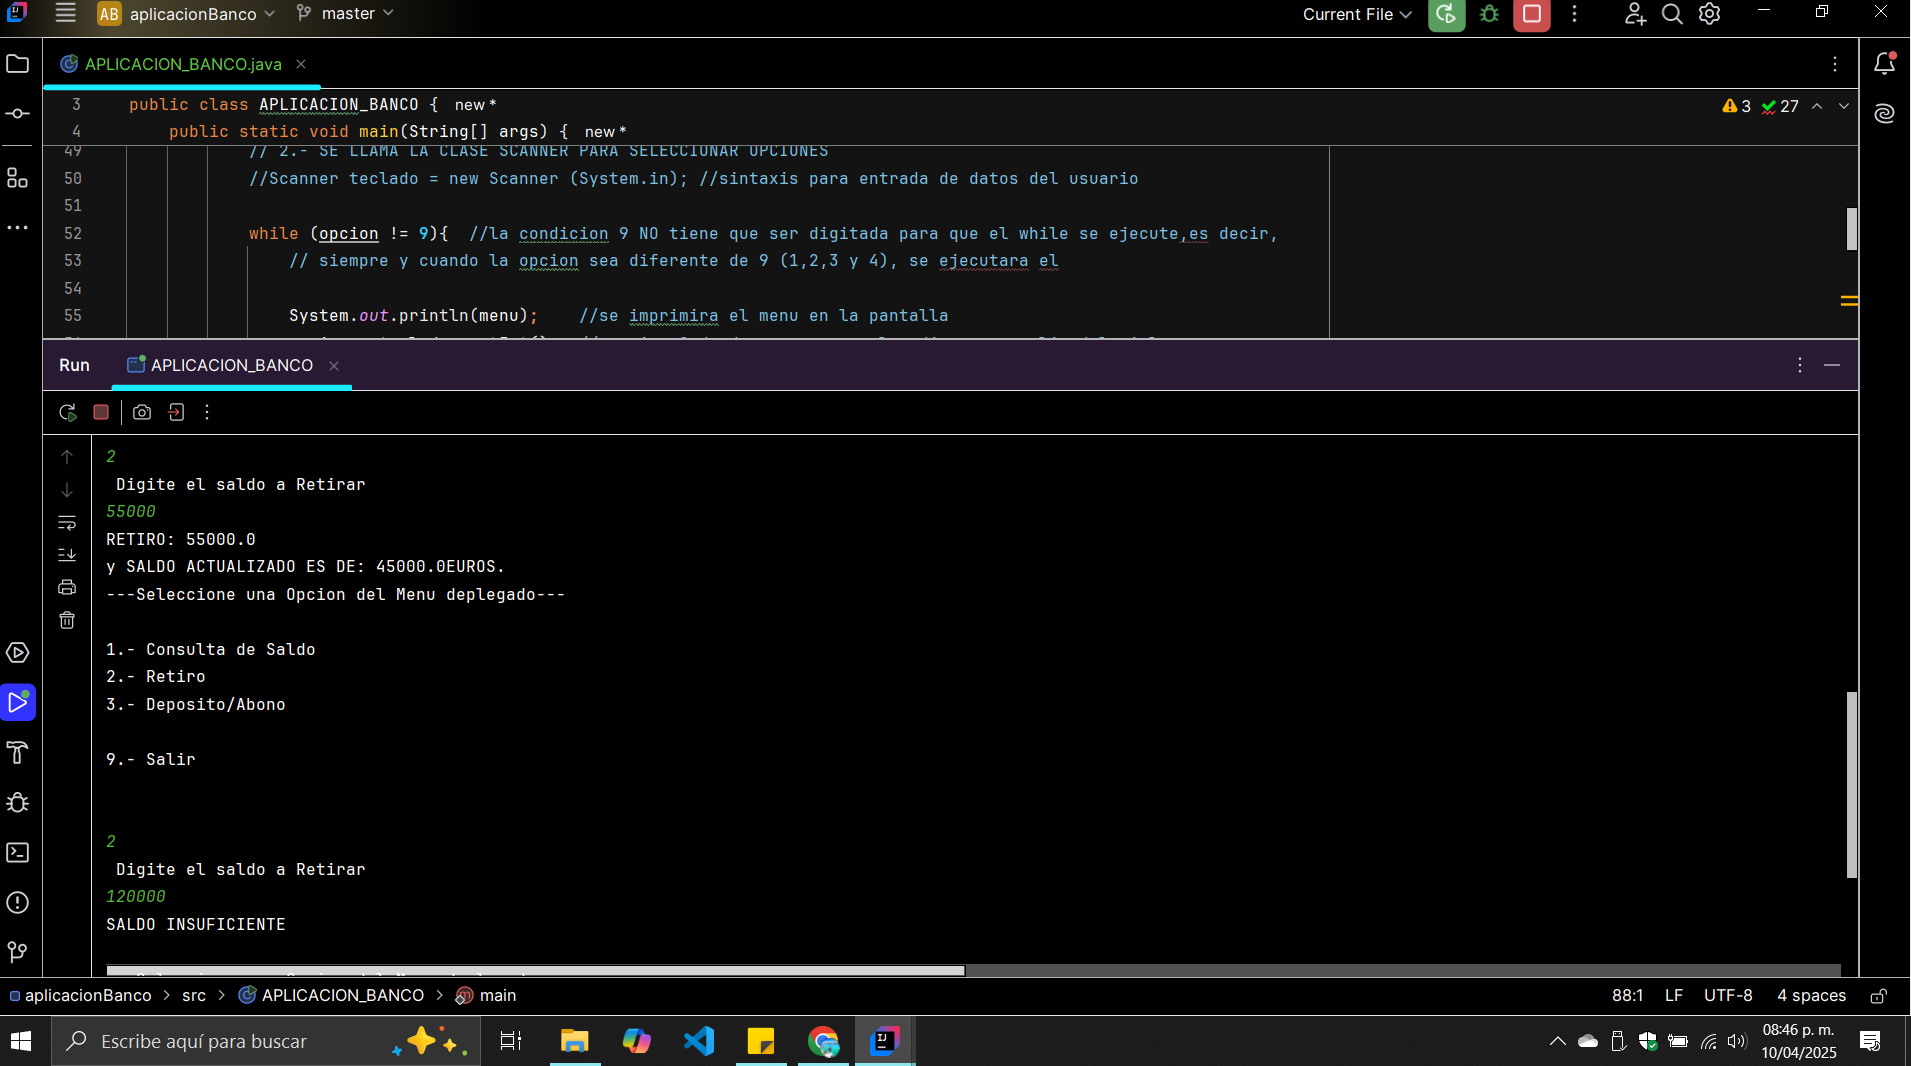Stop the running program from top toolbar
This screenshot has height=1066, width=1911.
pyautogui.click(x=1532, y=14)
